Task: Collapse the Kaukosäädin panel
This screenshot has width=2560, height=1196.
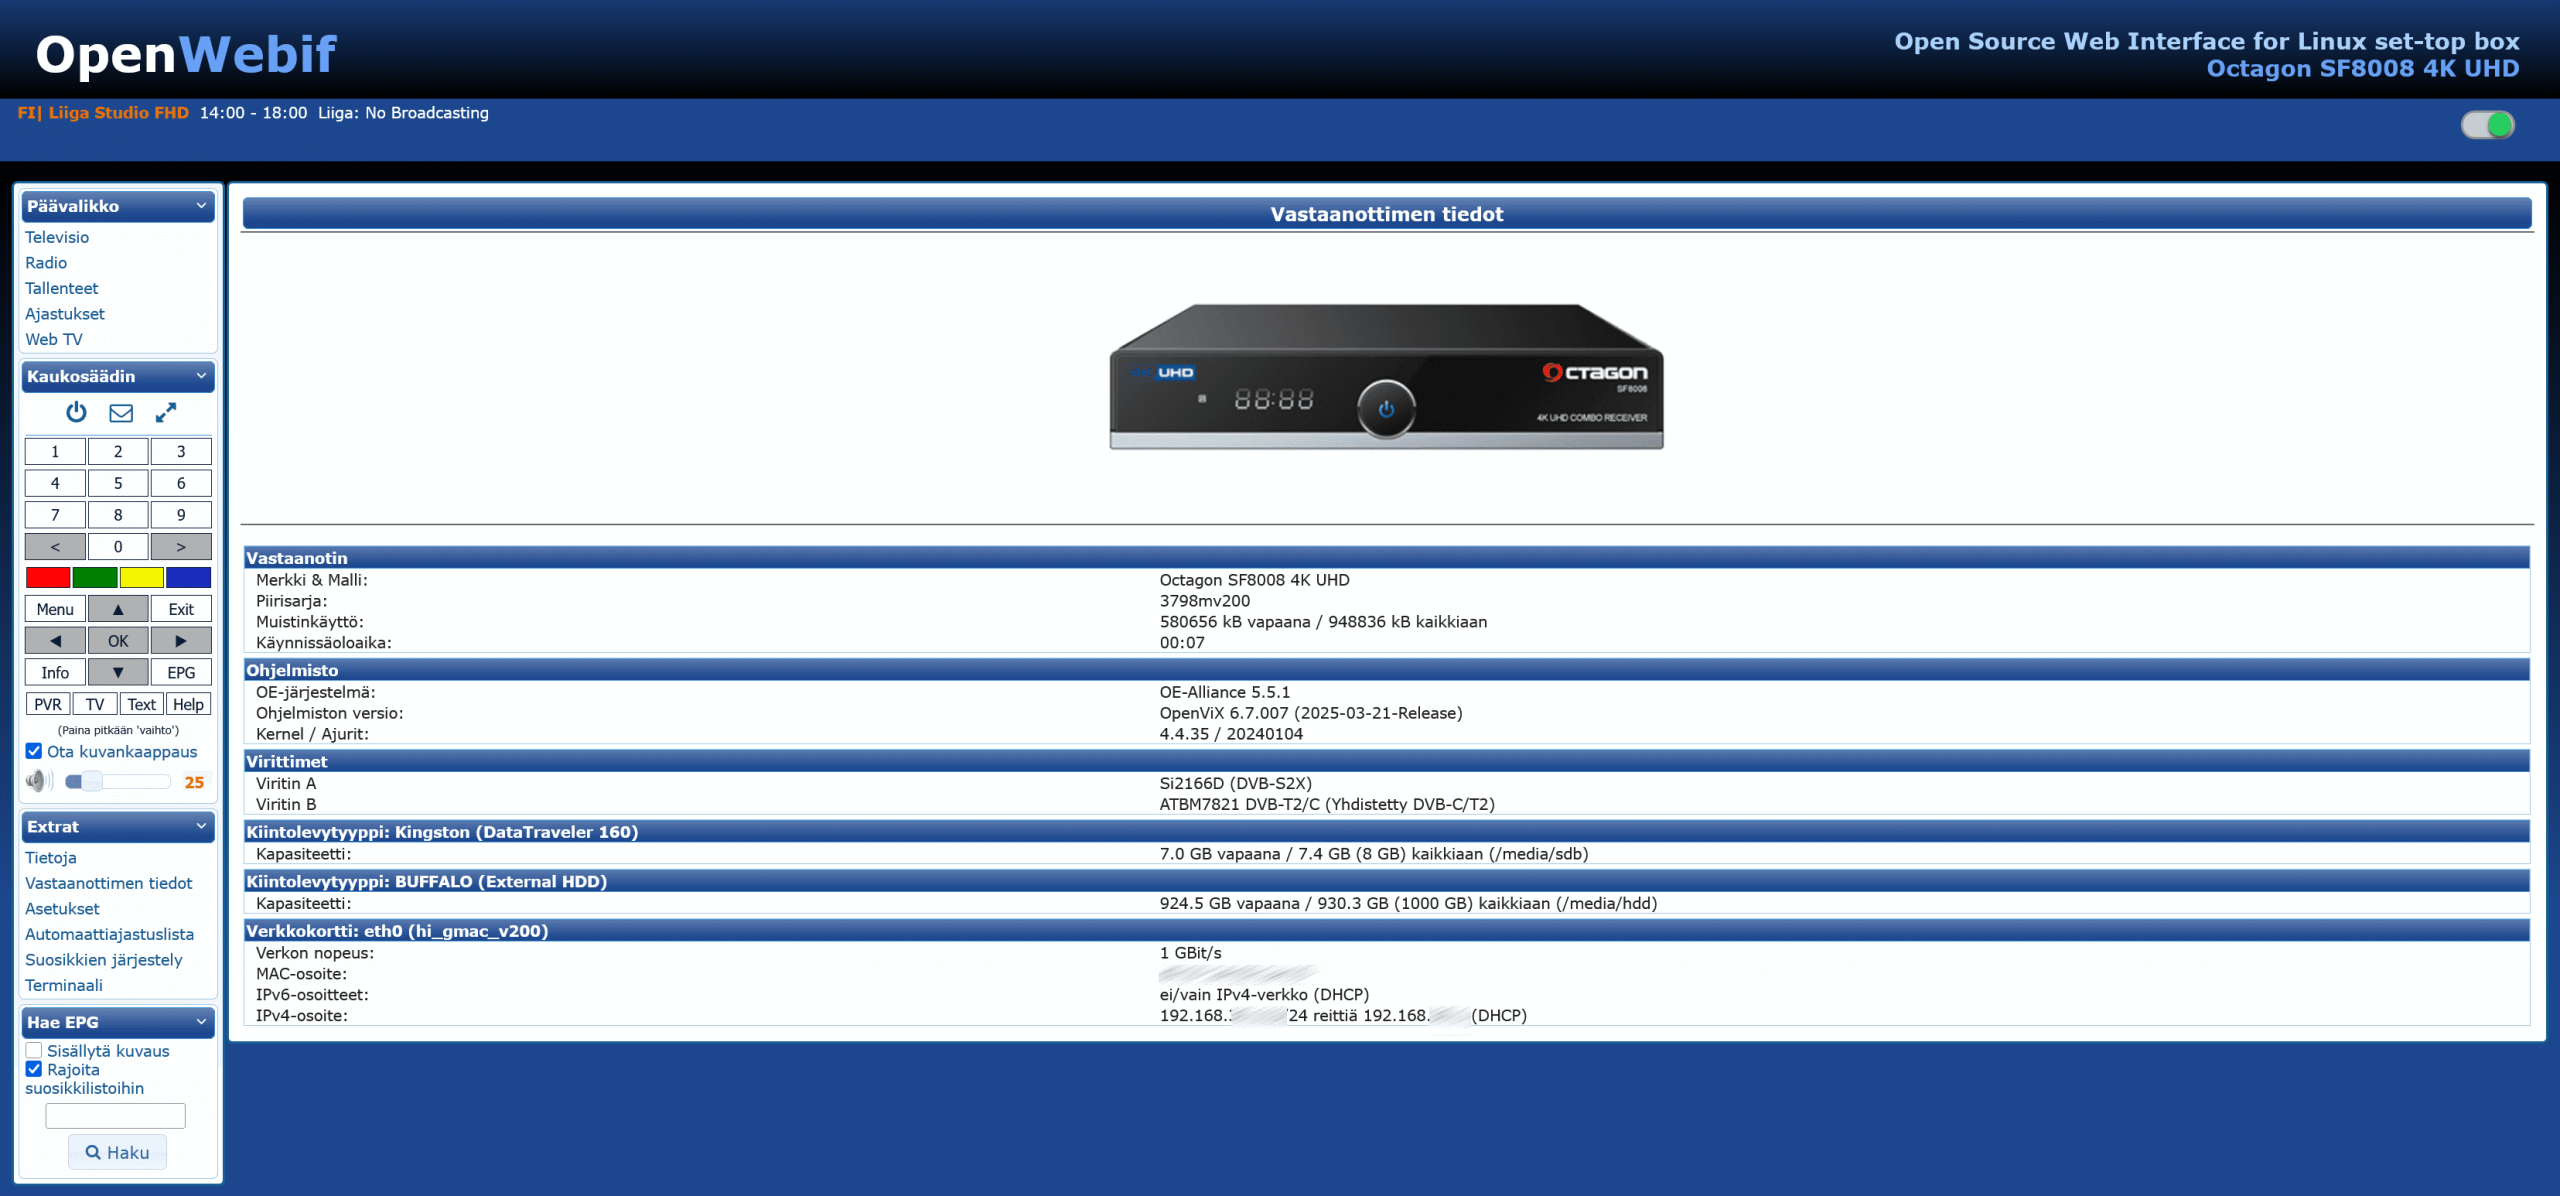Action: coord(201,376)
